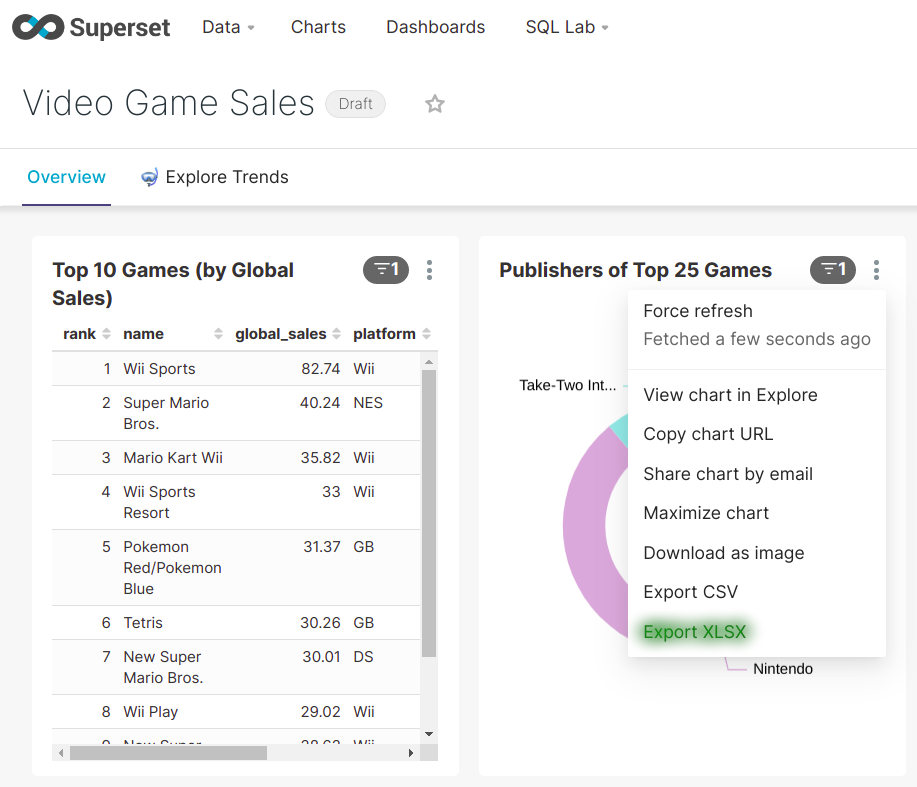Select Export XLSX from the chart menu

694,631
